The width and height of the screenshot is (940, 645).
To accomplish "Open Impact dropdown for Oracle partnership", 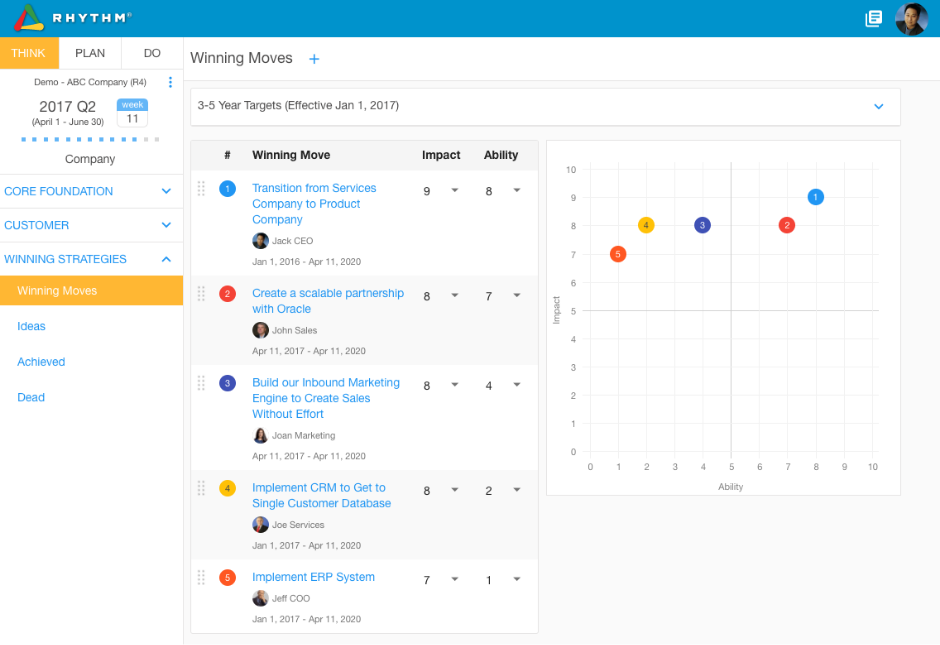I will click(454, 296).
